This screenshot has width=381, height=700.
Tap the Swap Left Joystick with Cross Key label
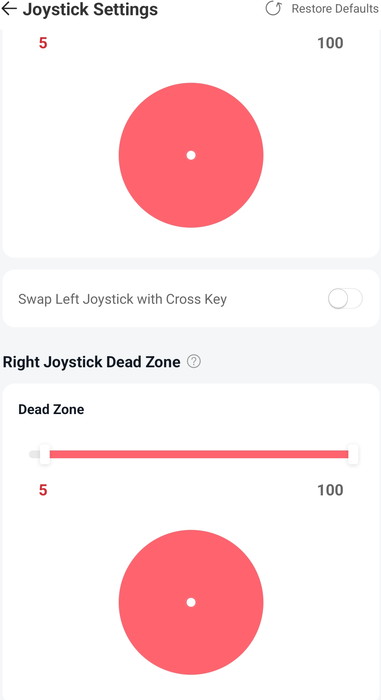click(122, 299)
